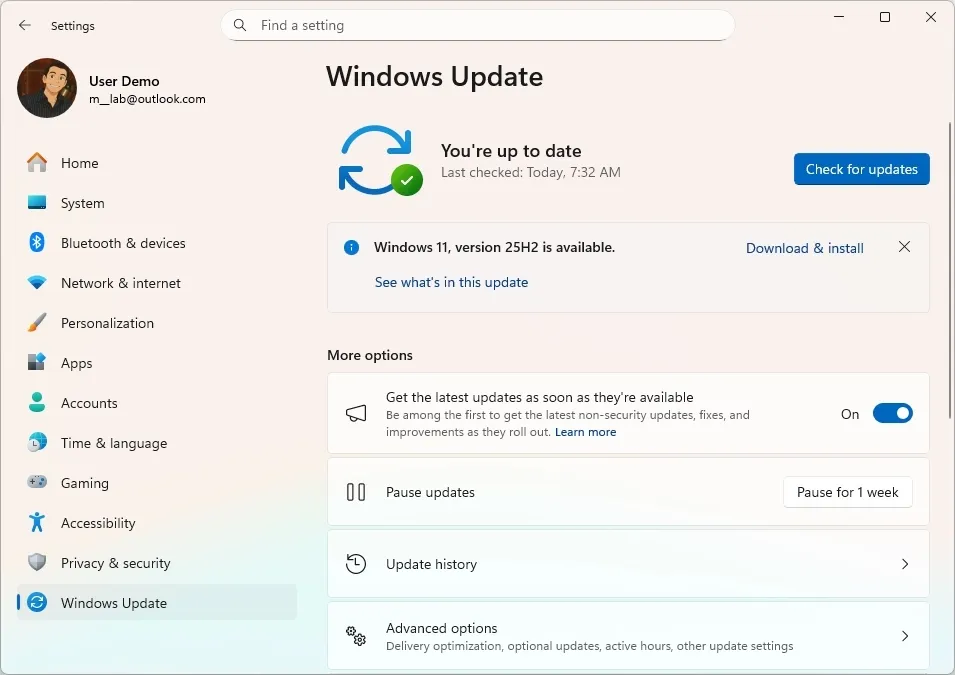955x675 pixels.
Task: Click the Find a setting search box
Action: point(477,25)
